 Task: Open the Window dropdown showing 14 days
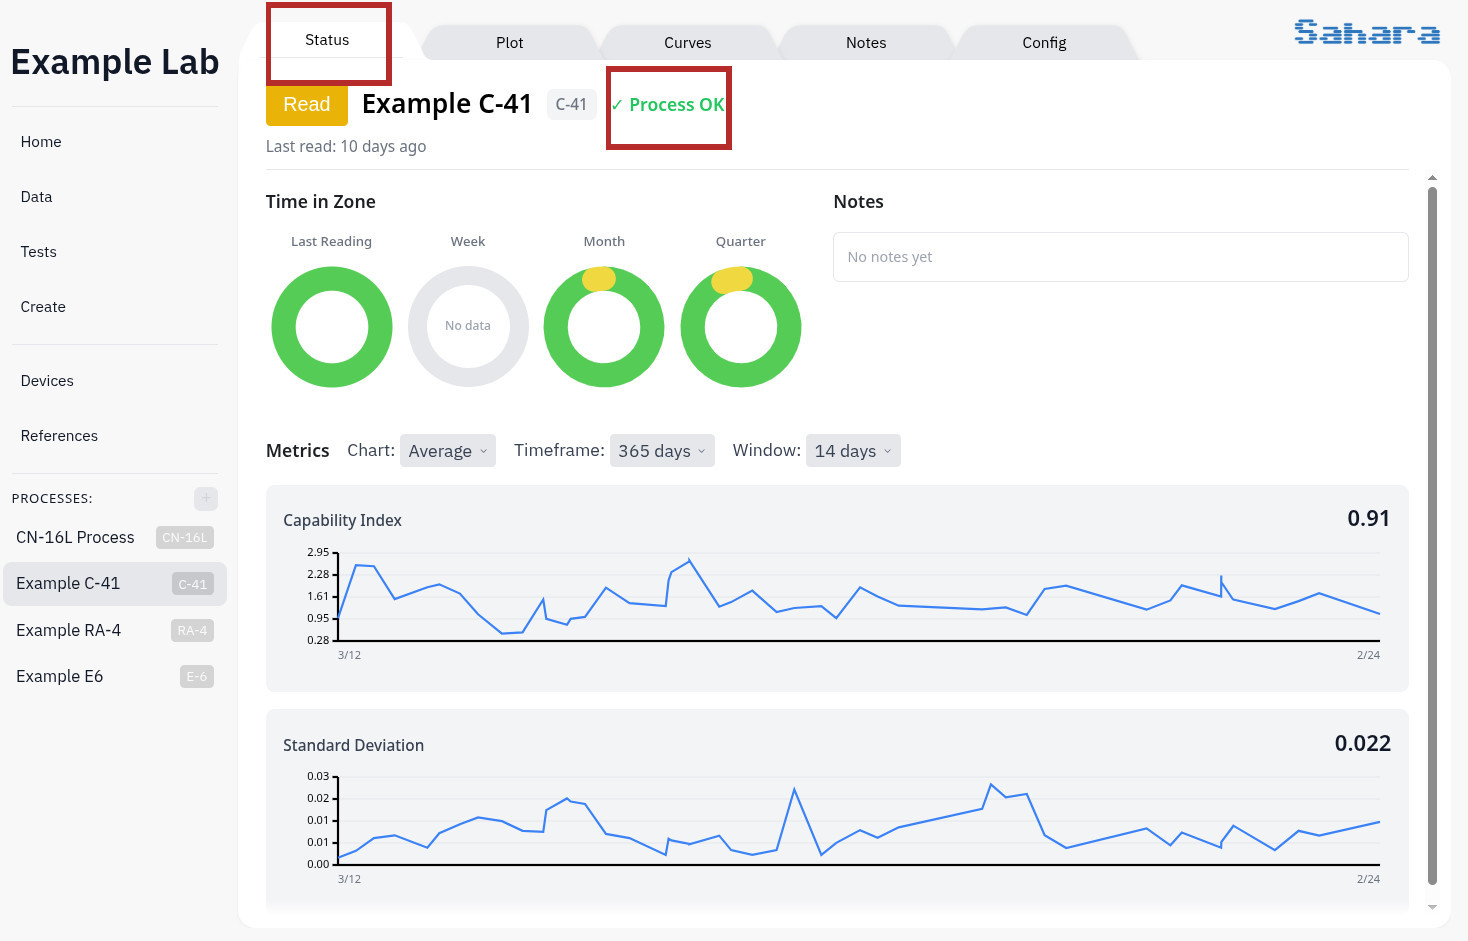click(853, 450)
